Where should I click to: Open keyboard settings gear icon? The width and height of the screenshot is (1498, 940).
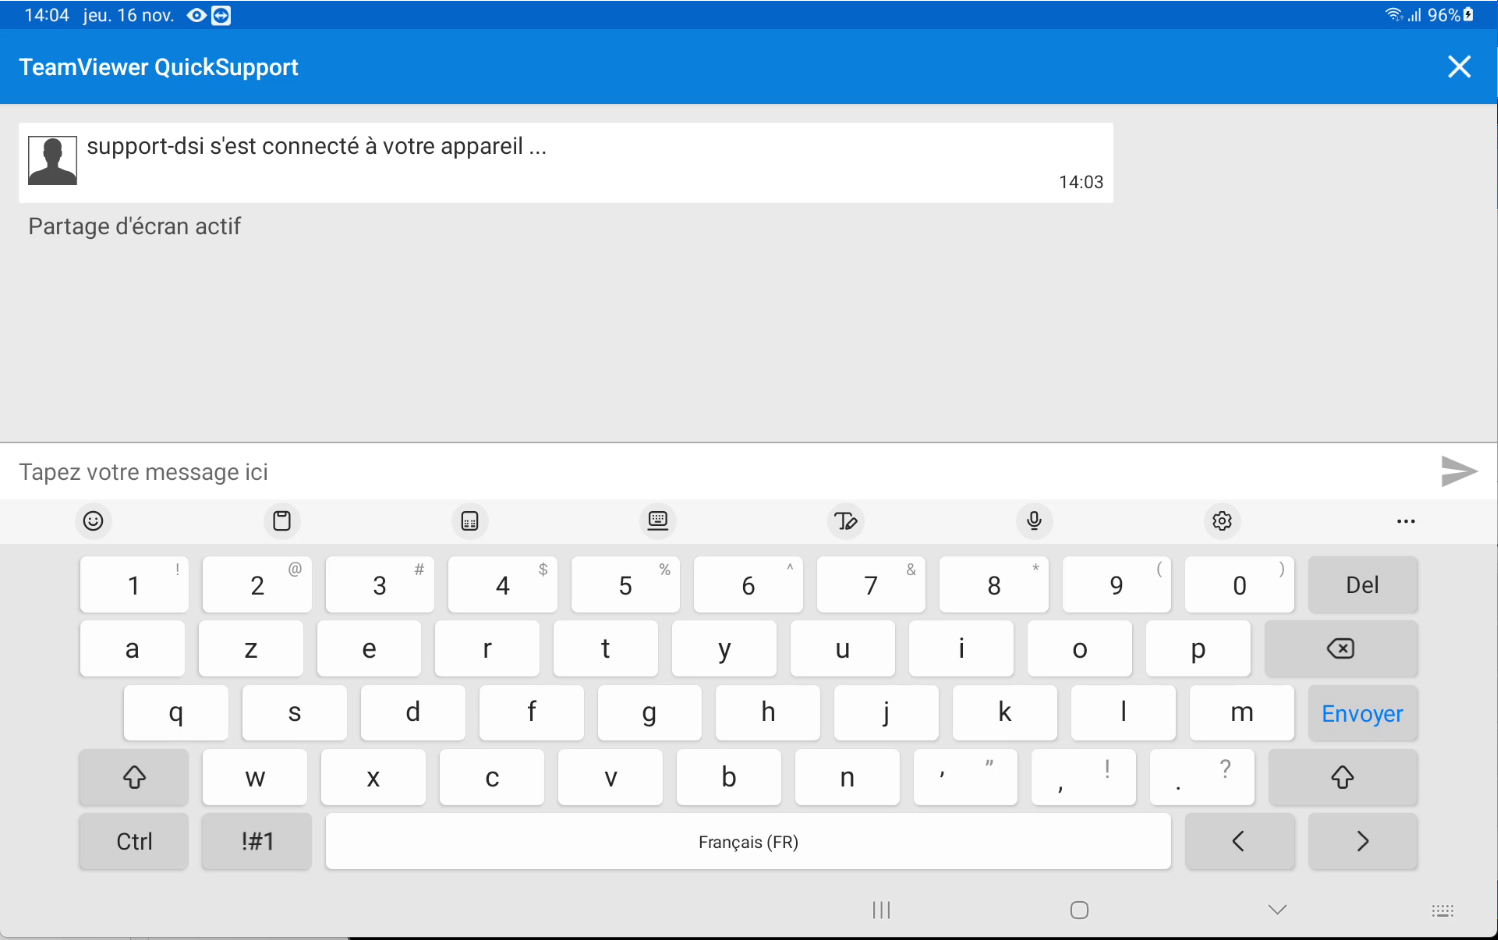[1222, 521]
